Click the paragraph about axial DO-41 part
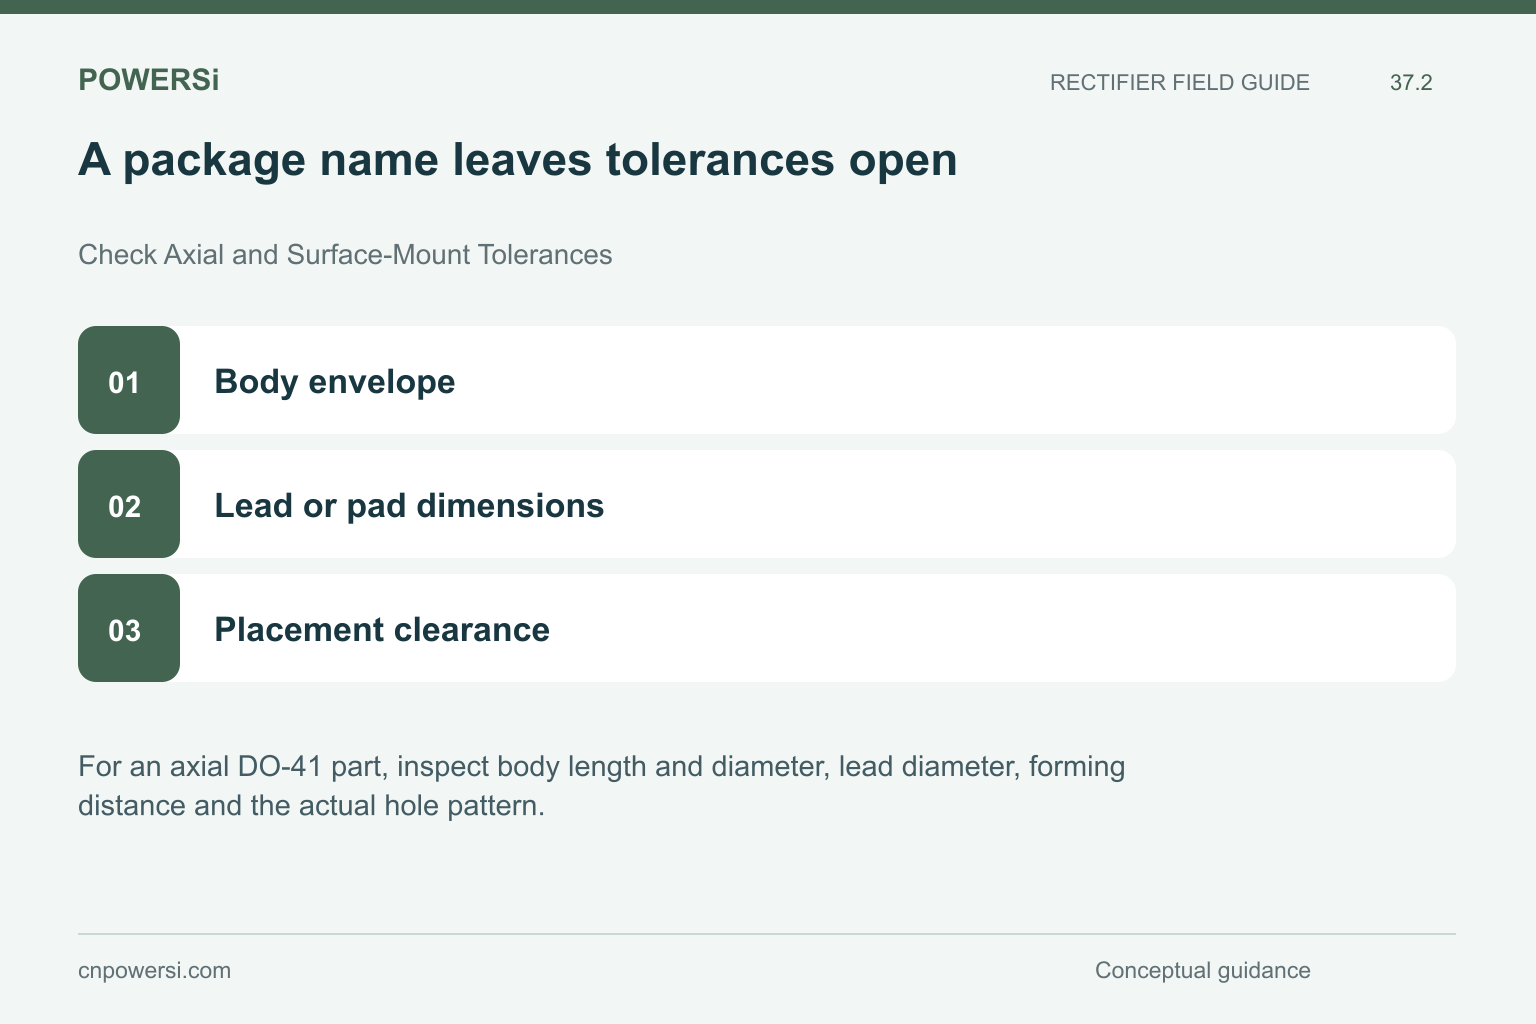This screenshot has height=1024, width=1536. [601, 786]
